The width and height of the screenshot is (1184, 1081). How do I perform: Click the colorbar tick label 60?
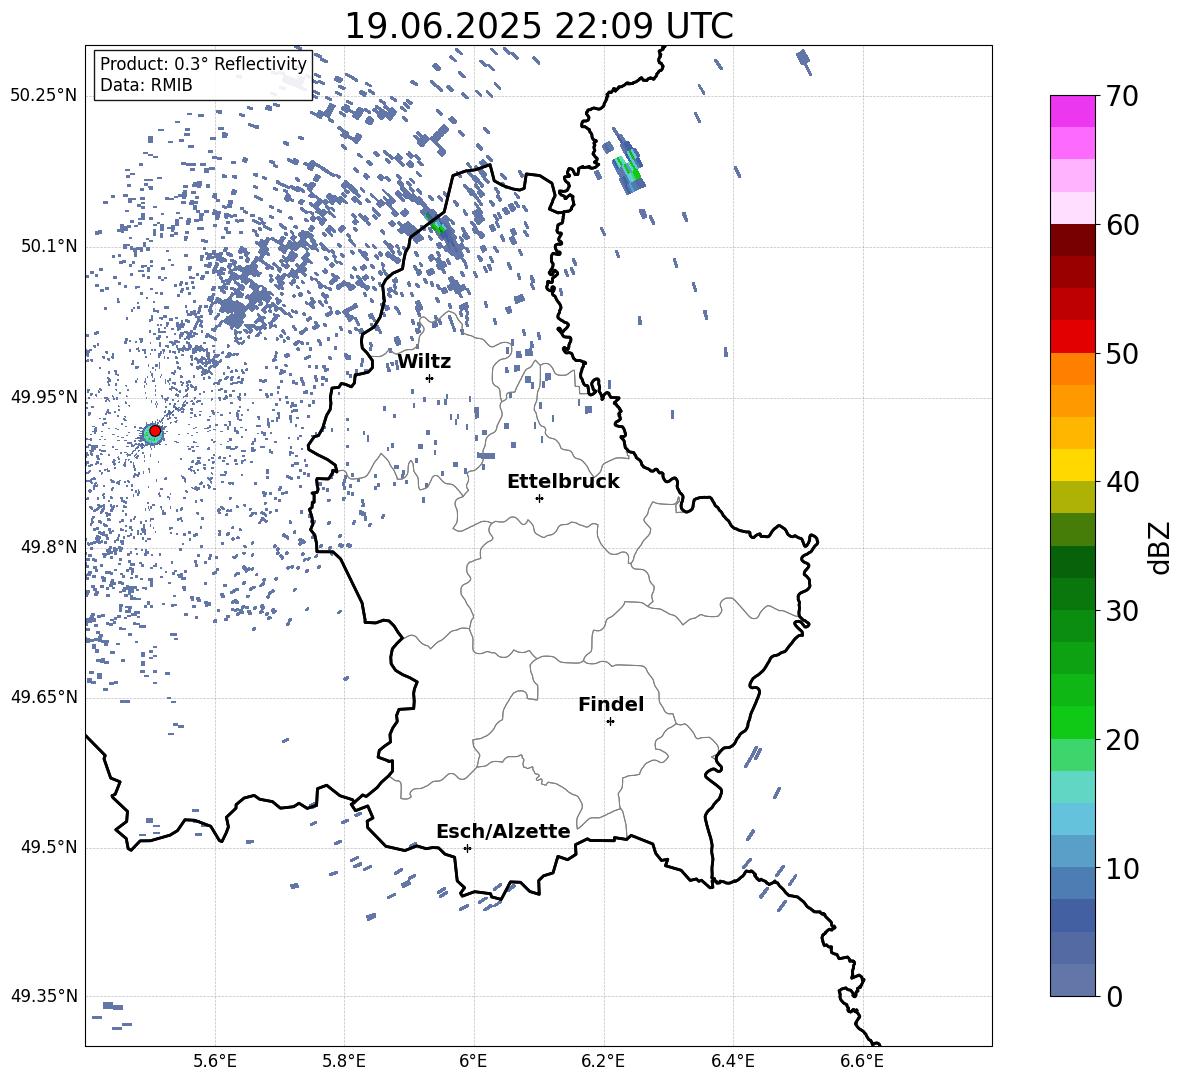(x=1122, y=225)
